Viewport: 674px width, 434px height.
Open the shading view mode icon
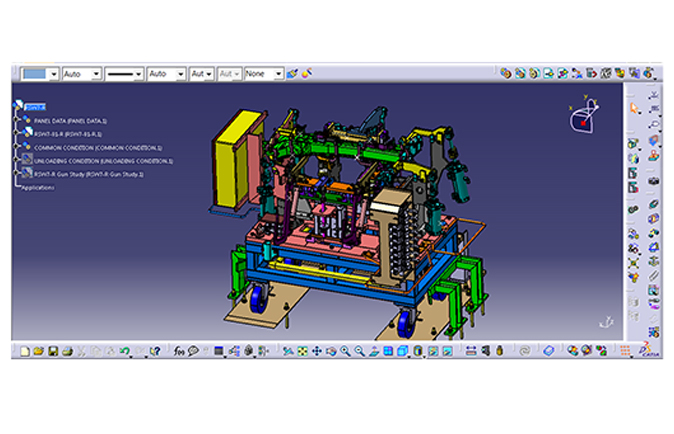pyautogui.click(x=418, y=351)
